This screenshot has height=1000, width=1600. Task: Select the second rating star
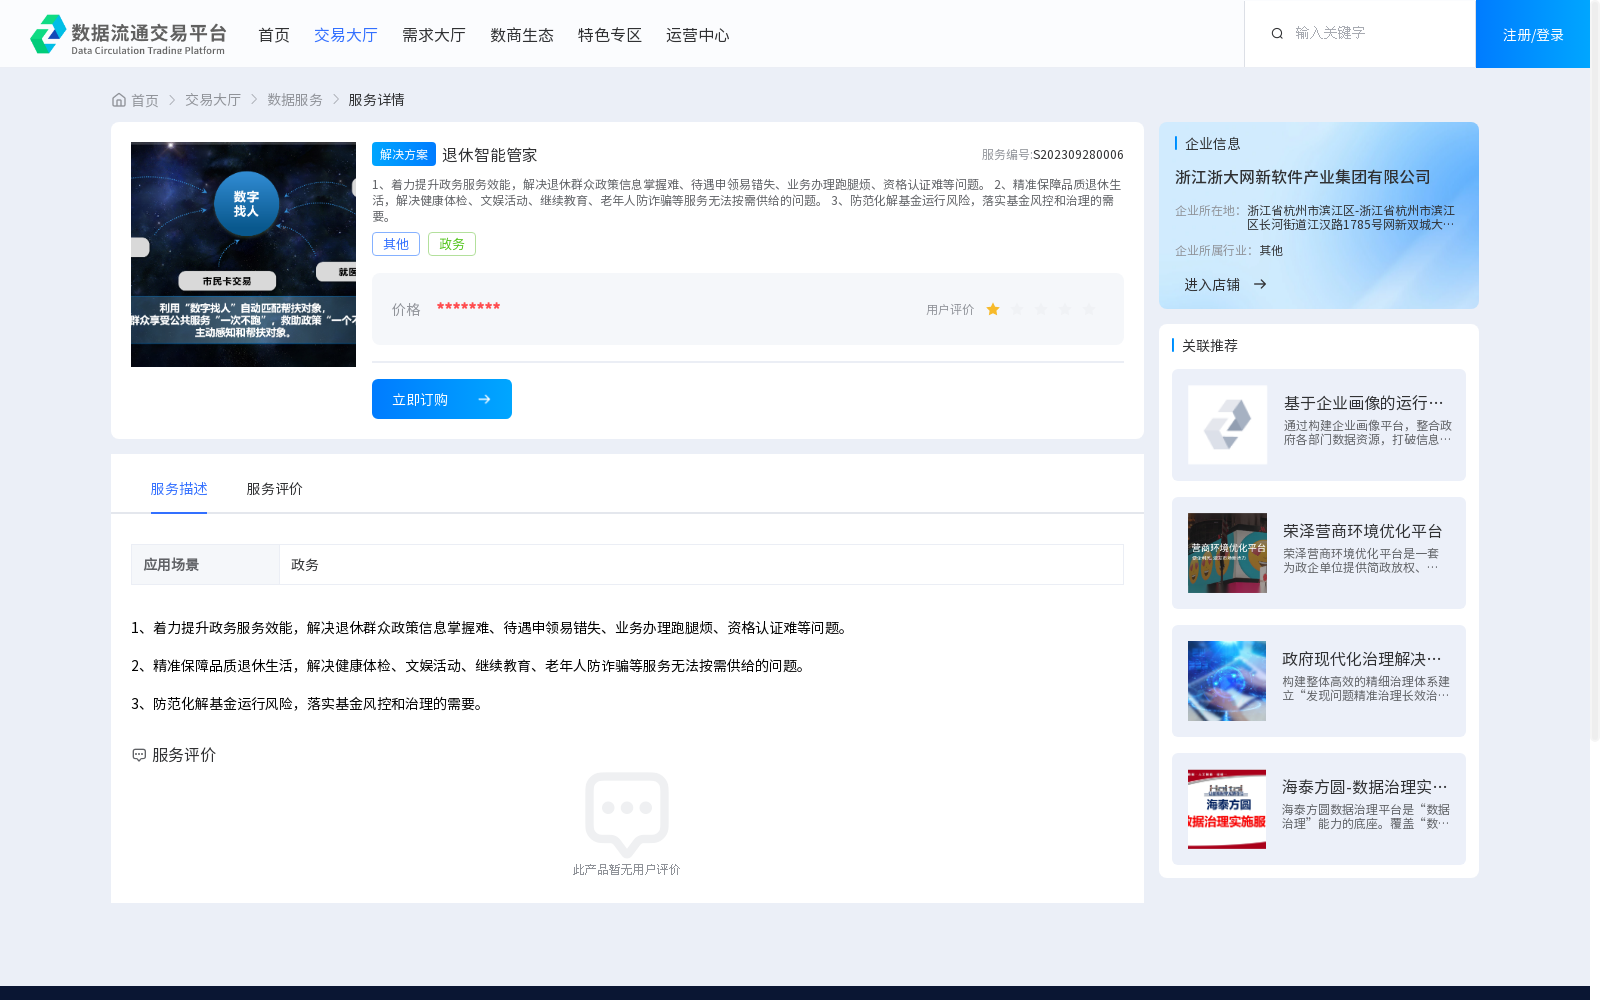1017,310
